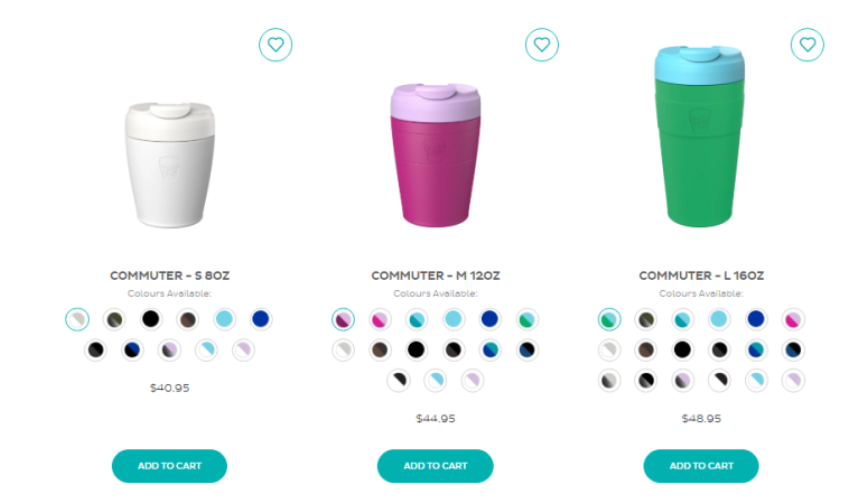View the green Commuter L cup image
Viewport: 868px width, 498px height.
coord(700,137)
